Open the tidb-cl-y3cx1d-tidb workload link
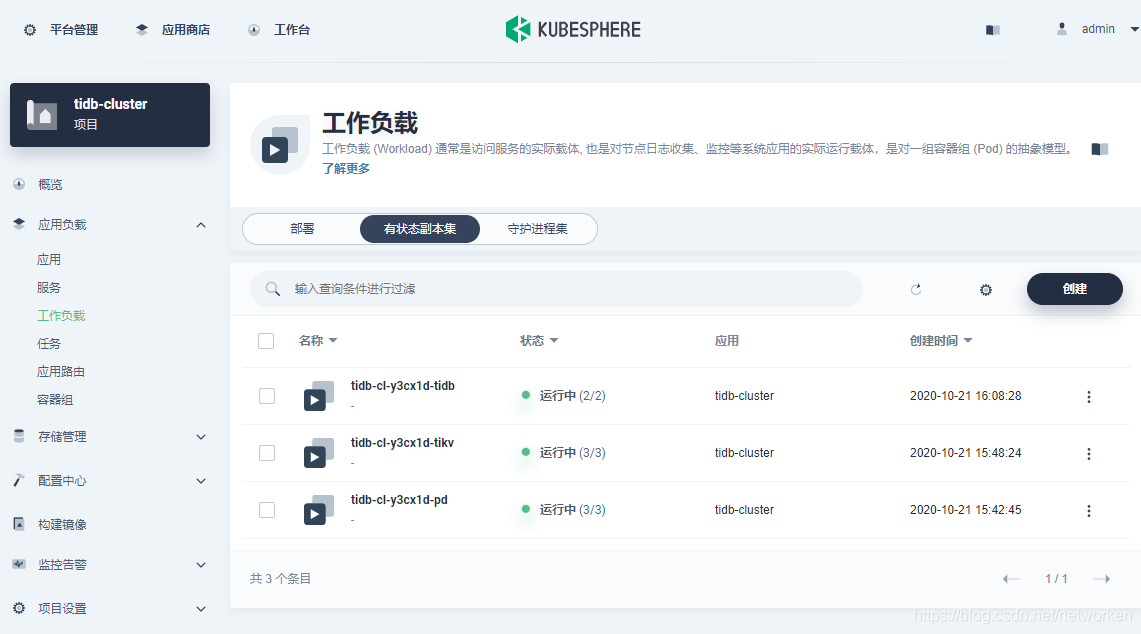The image size is (1141, 634). pos(404,388)
